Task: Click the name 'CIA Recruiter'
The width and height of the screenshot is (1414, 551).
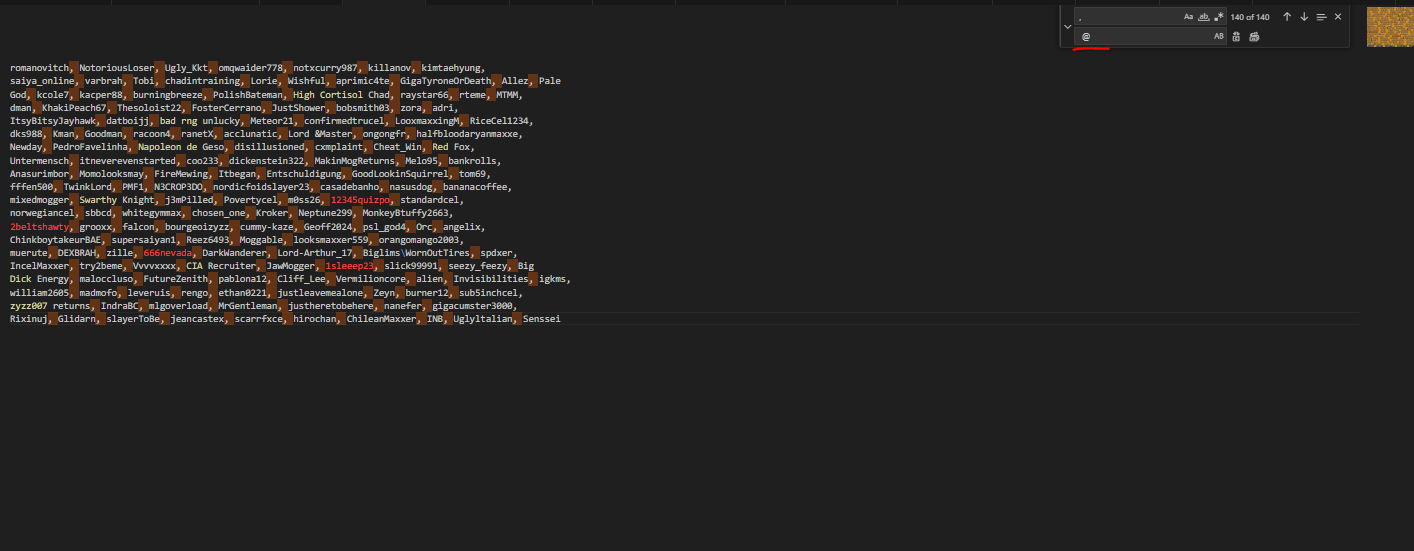Action: pos(222,266)
